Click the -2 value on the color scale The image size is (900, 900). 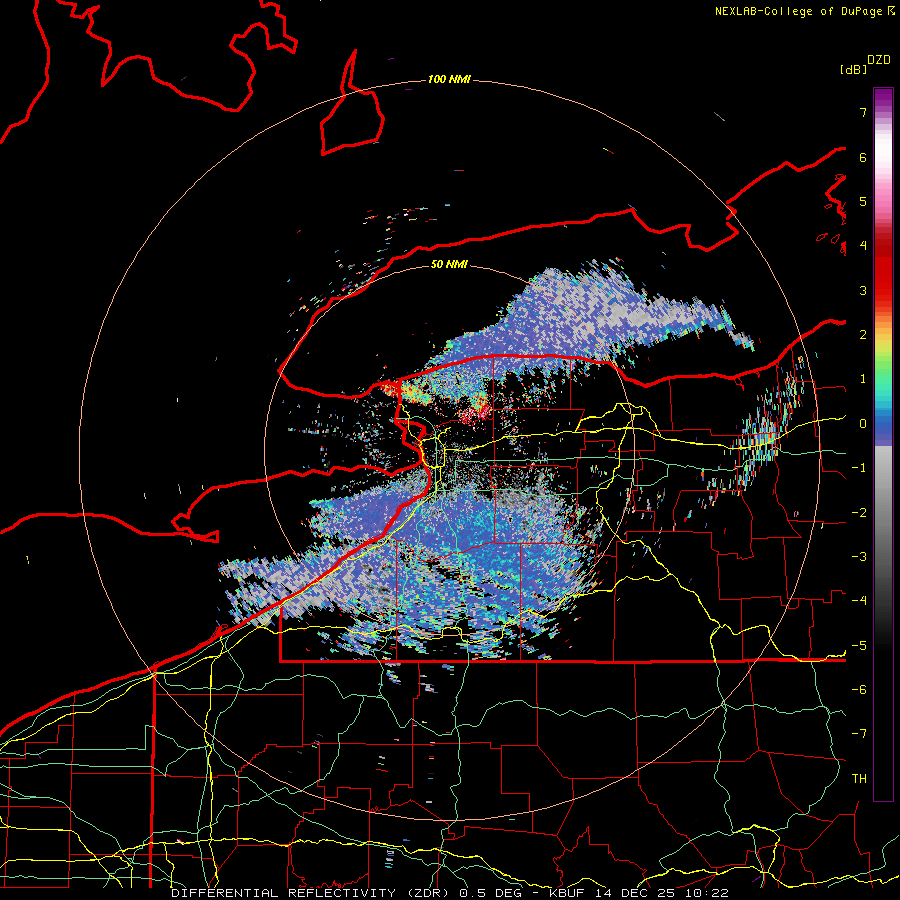point(858,513)
